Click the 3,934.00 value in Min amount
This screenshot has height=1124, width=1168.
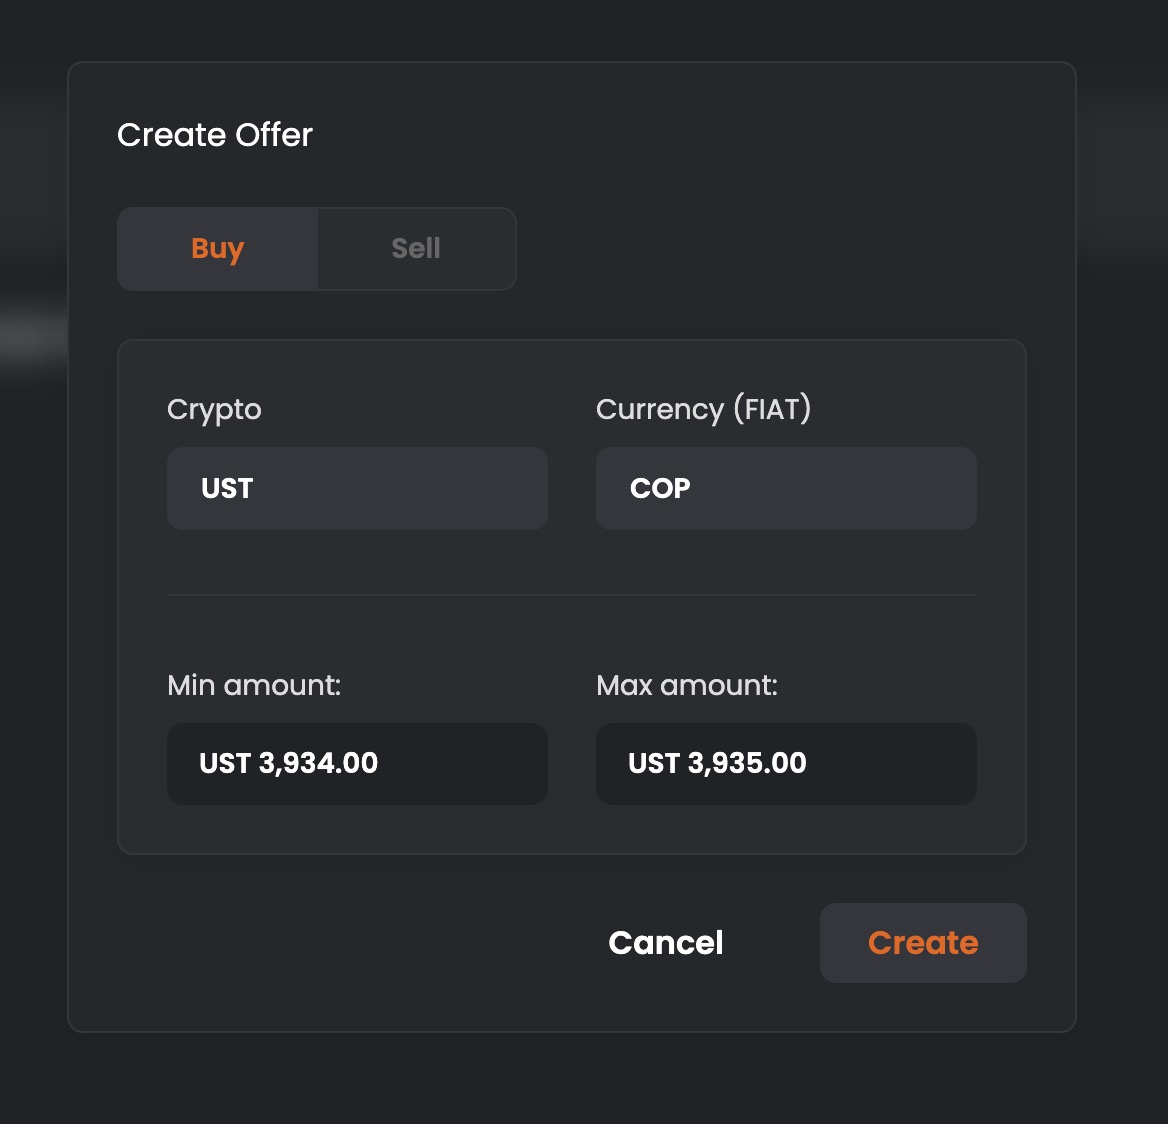[x=318, y=764]
